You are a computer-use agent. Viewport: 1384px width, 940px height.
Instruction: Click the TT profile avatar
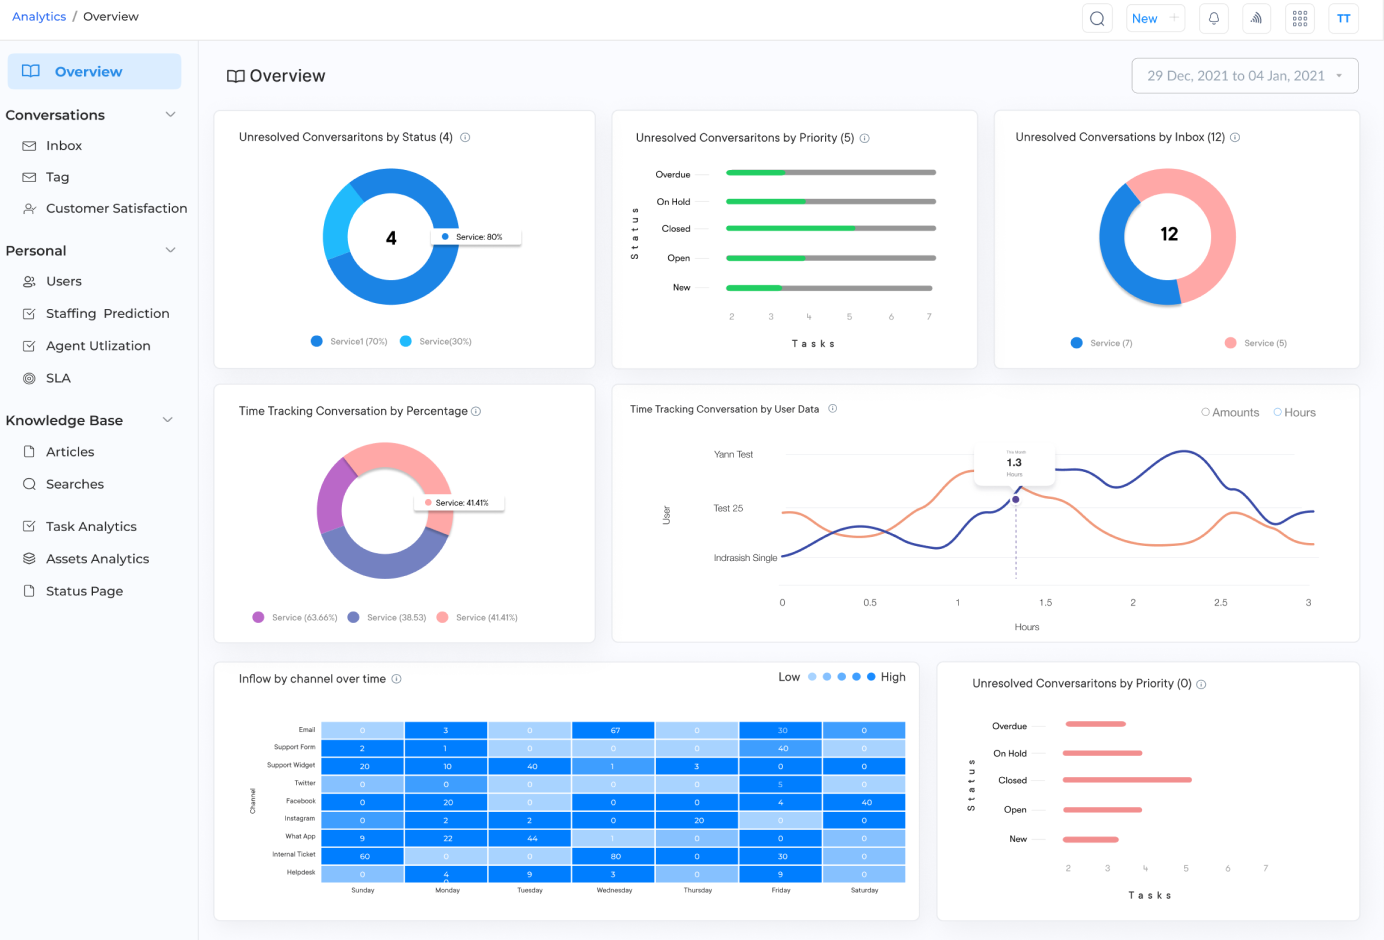pyautogui.click(x=1343, y=18)
